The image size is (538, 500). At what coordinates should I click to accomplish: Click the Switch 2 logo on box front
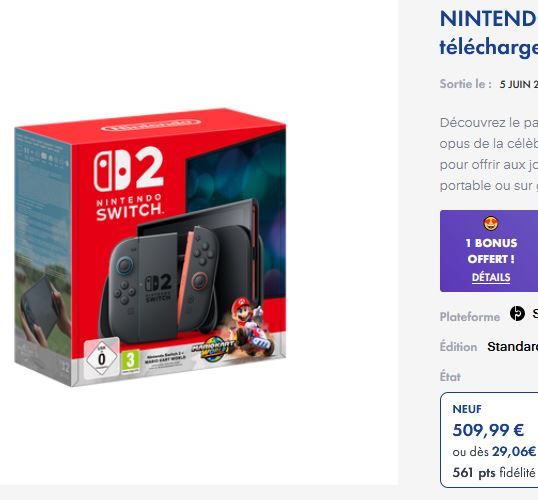click(x=129, y=184)
